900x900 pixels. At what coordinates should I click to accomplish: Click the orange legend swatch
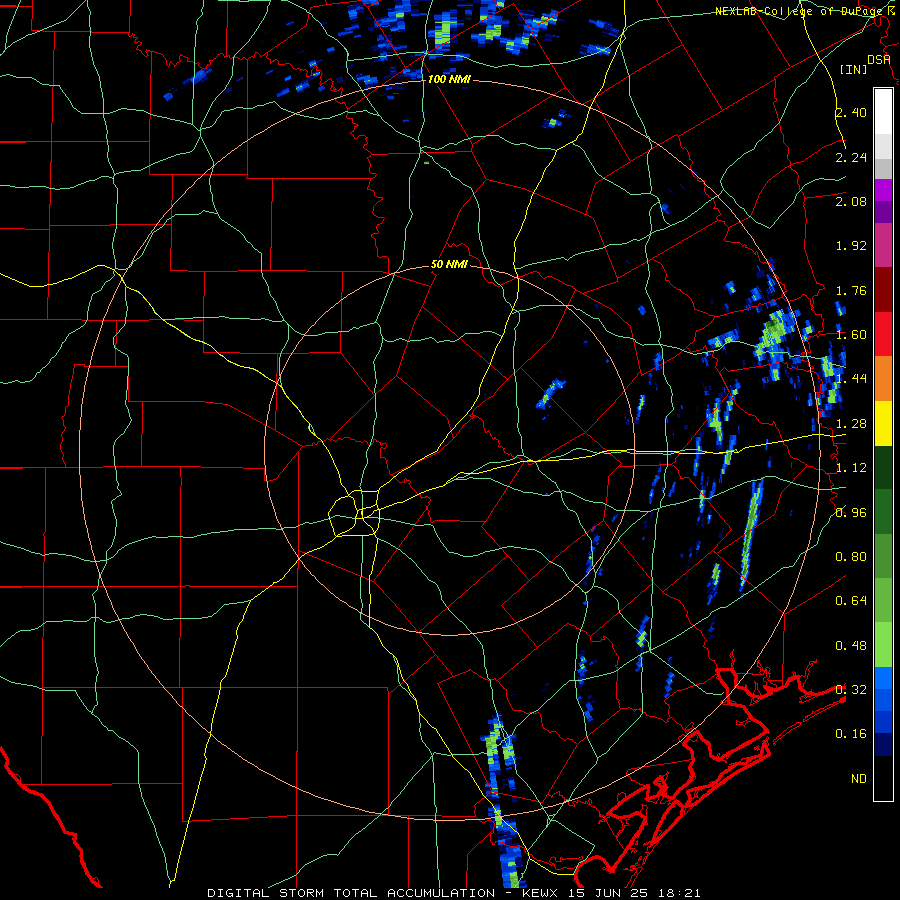click(883, 379)
